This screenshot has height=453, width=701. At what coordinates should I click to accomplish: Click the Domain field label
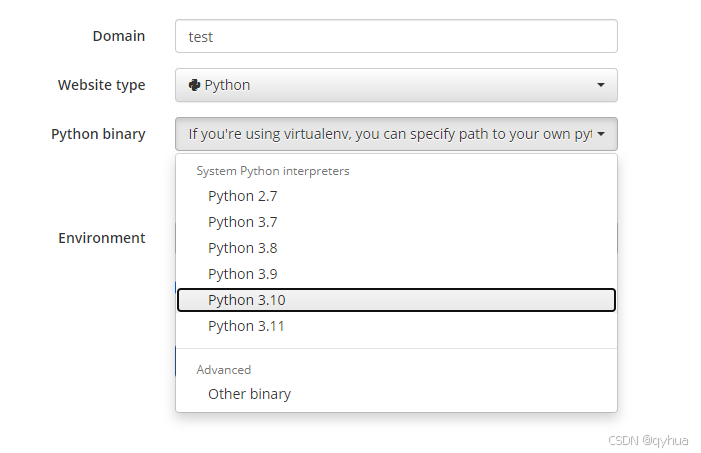tap(119, 36)
